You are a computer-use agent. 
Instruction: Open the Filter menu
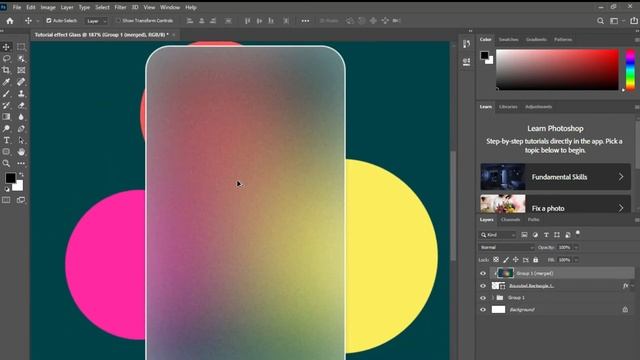(120, 7)
